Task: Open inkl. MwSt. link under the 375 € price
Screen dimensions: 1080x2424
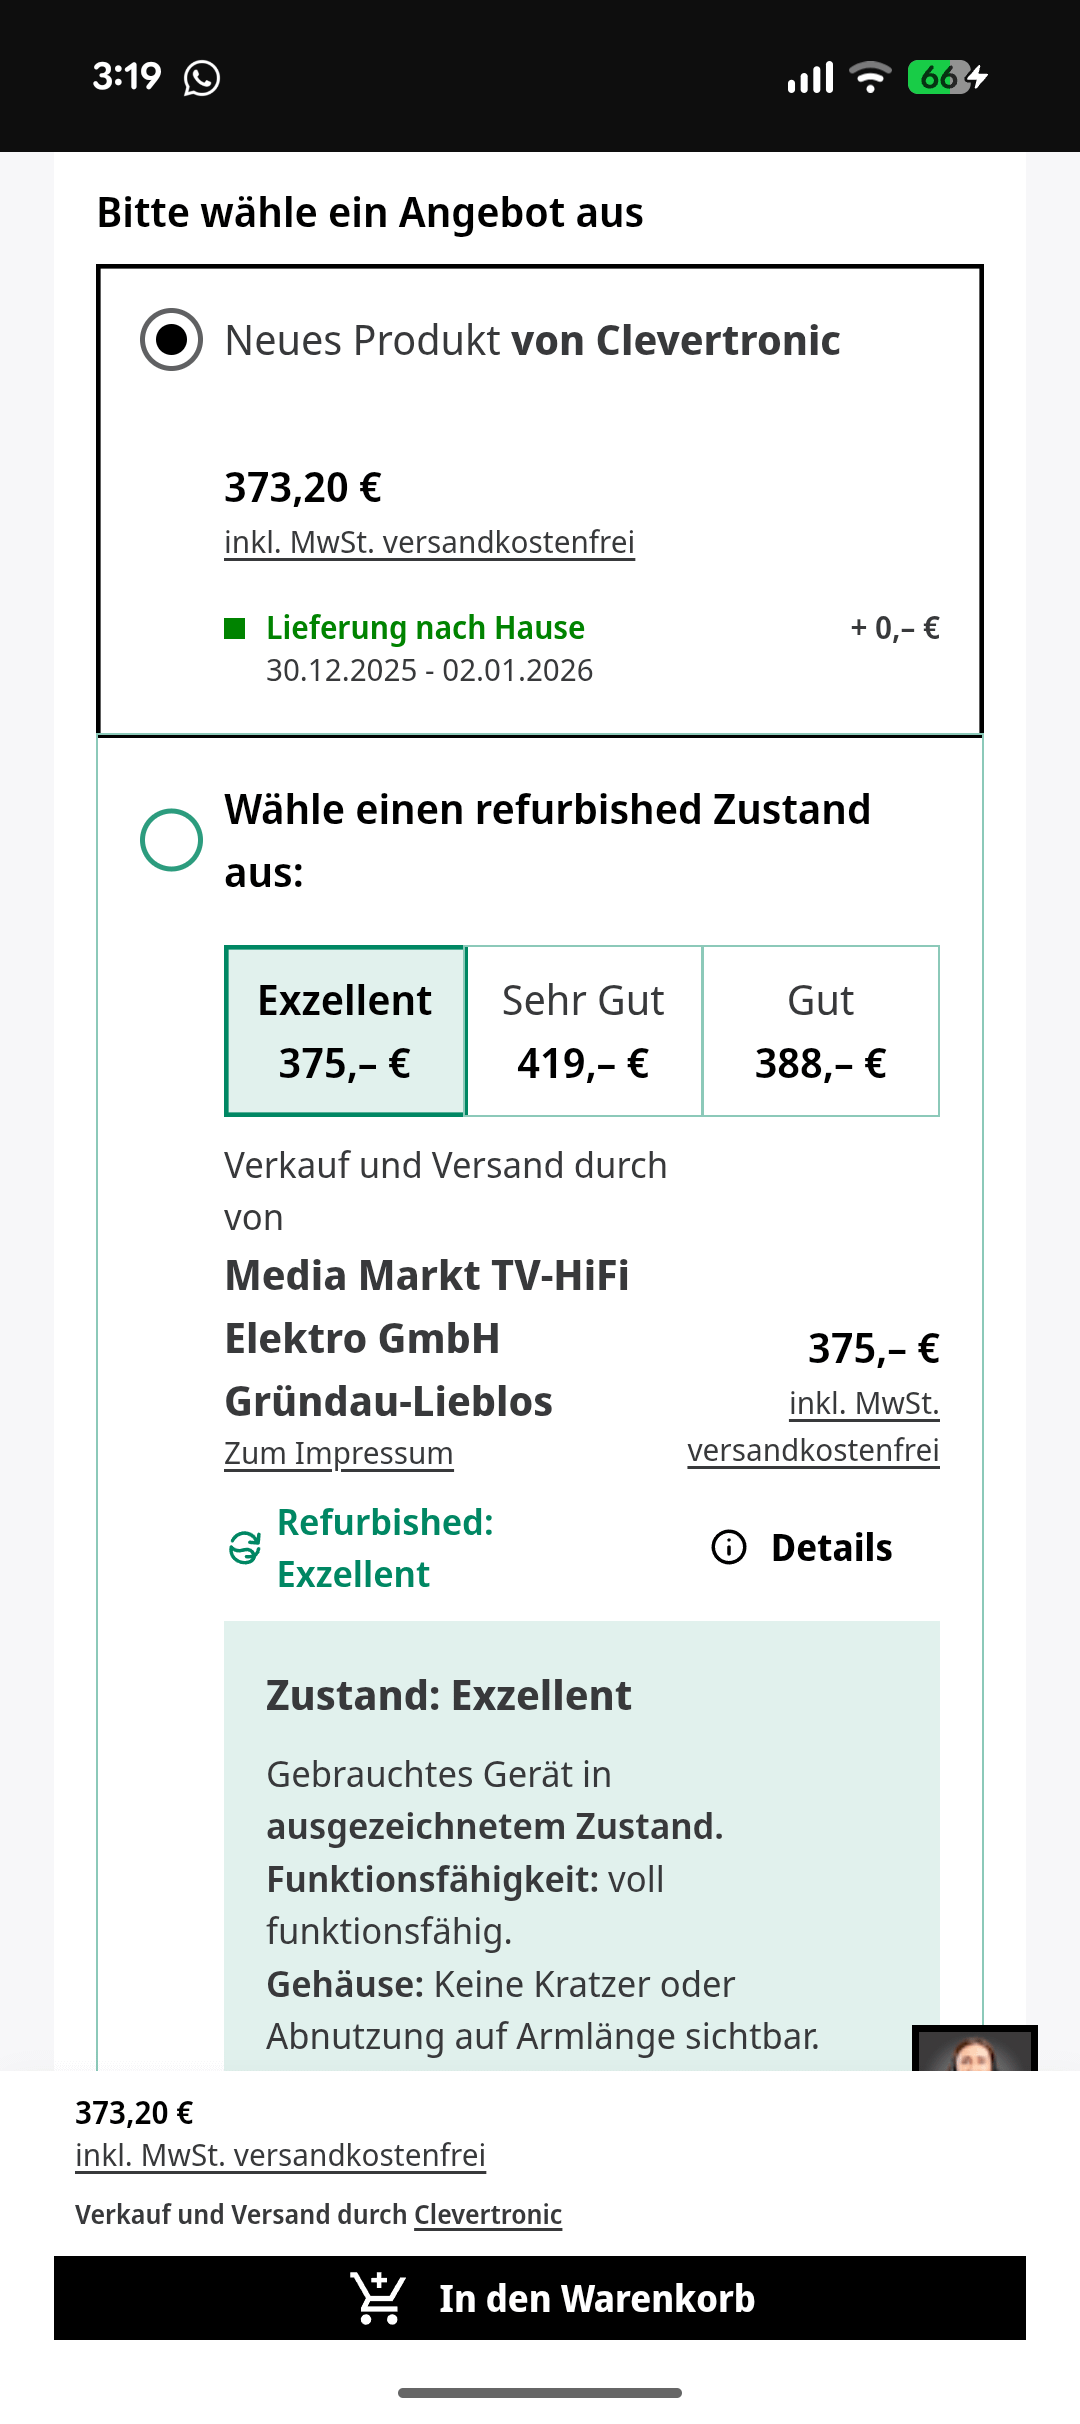Action: click(863, 1404)
